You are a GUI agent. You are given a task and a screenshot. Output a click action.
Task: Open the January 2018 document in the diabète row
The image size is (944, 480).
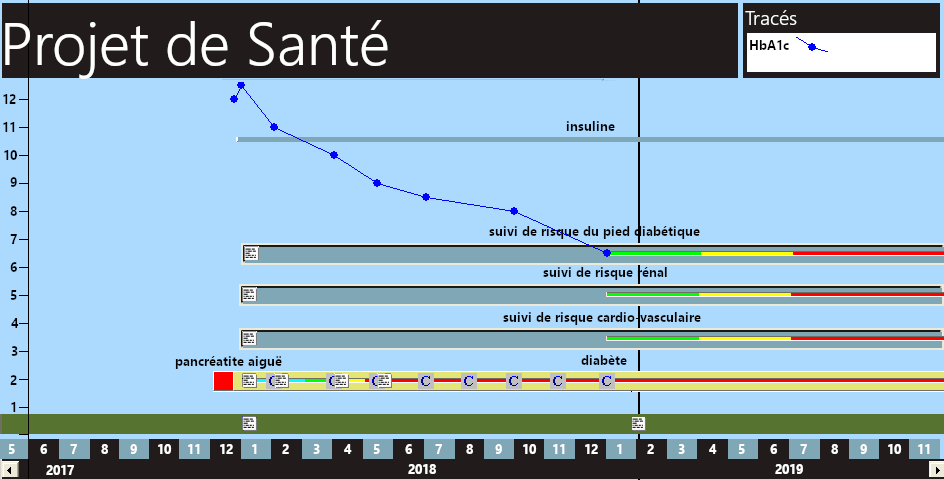click(249, 381)
